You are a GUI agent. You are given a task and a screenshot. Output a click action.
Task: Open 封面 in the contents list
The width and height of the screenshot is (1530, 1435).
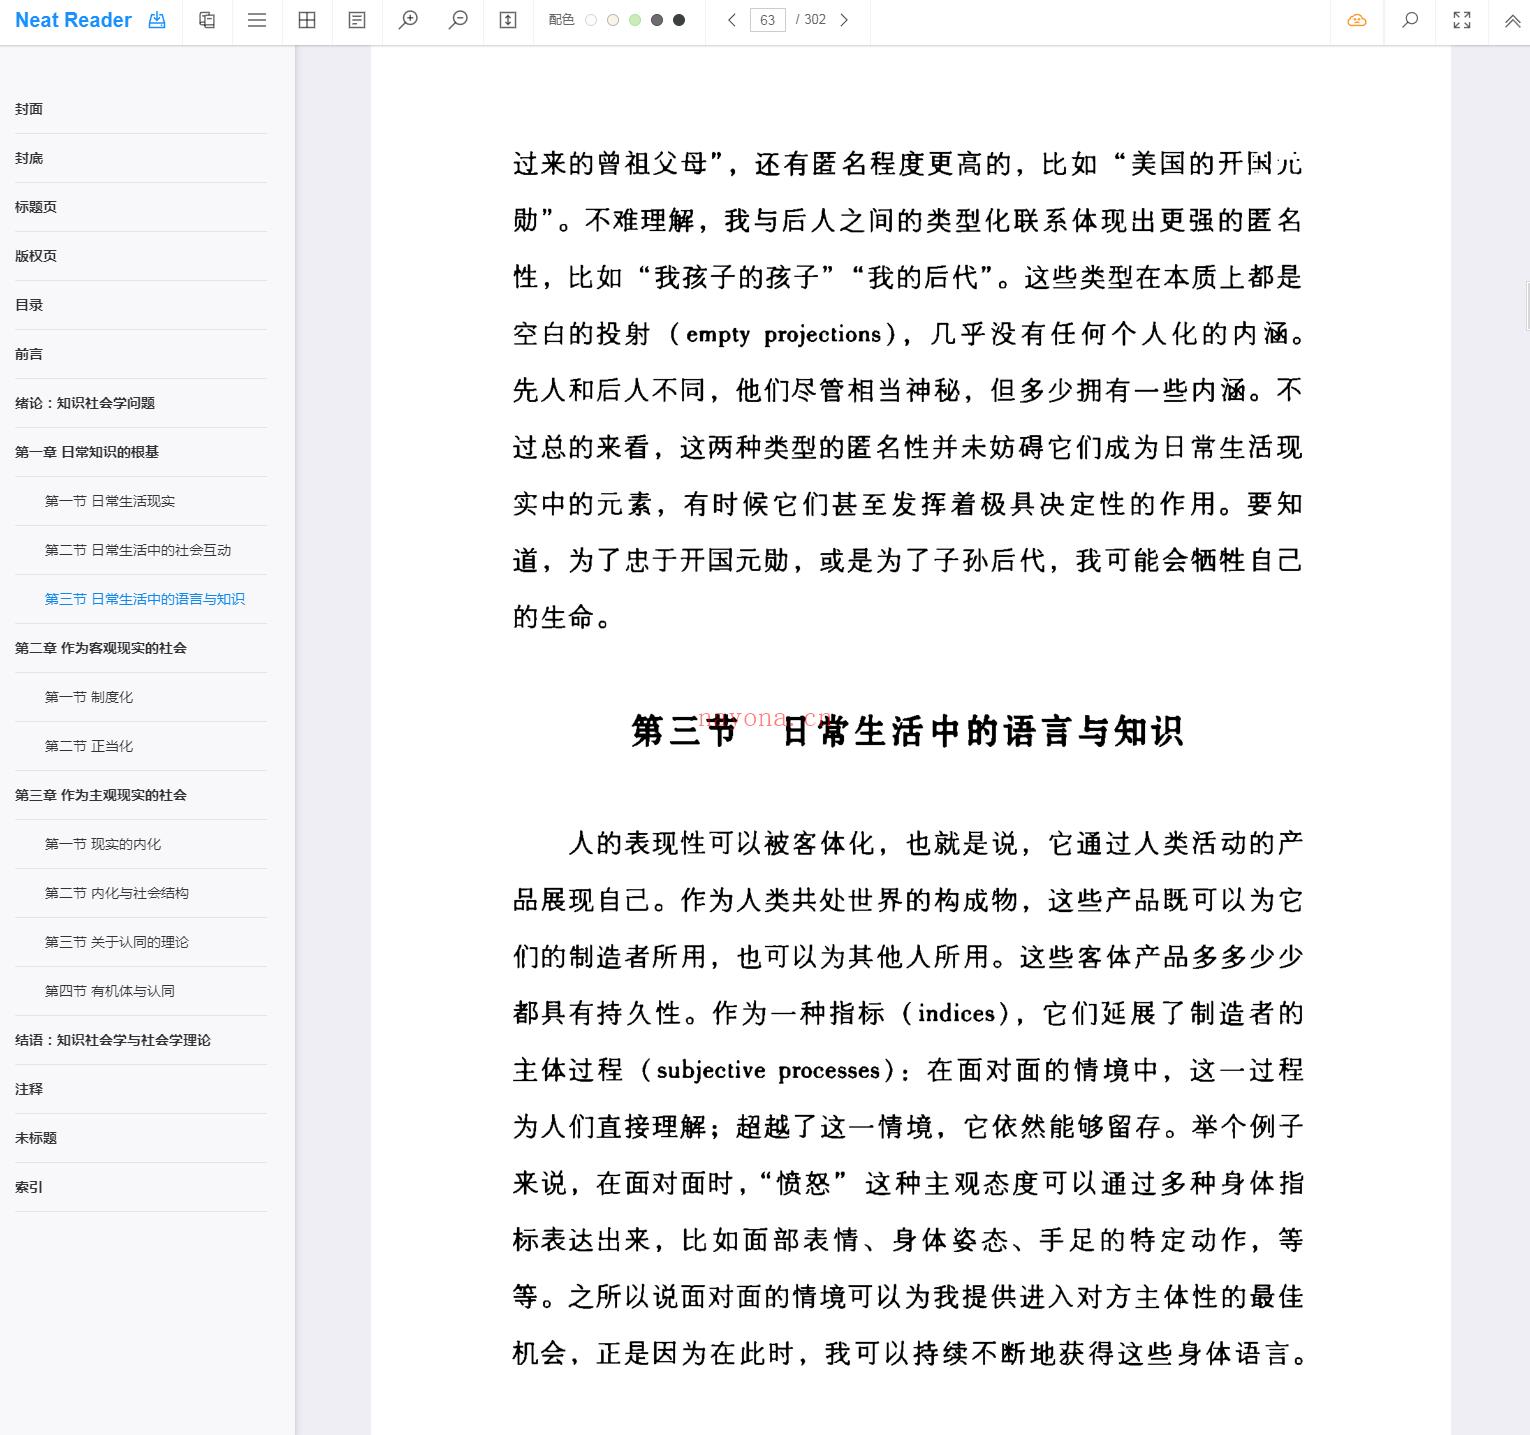[29, 109]
